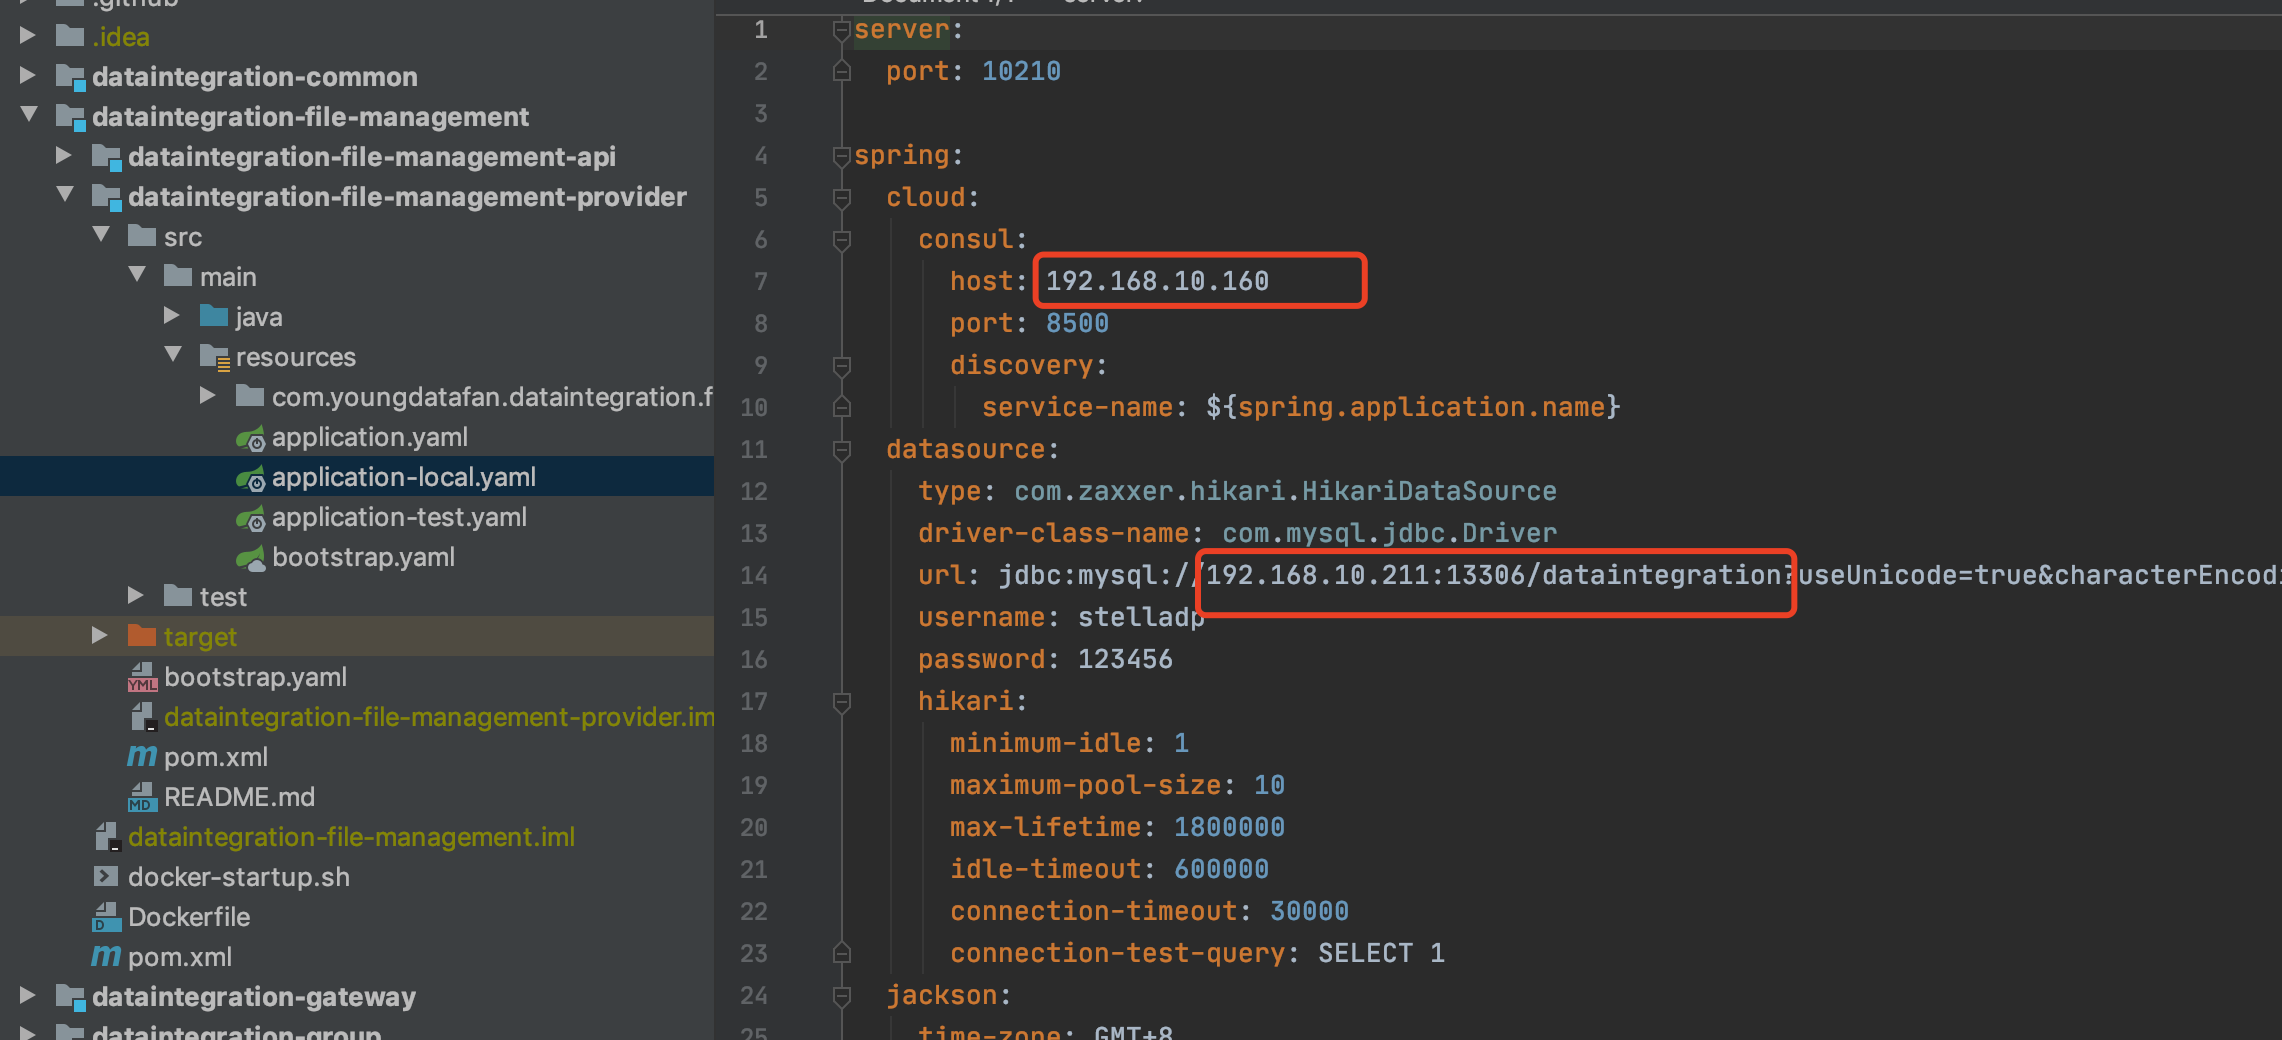Expand the test folder

[136, 596]
